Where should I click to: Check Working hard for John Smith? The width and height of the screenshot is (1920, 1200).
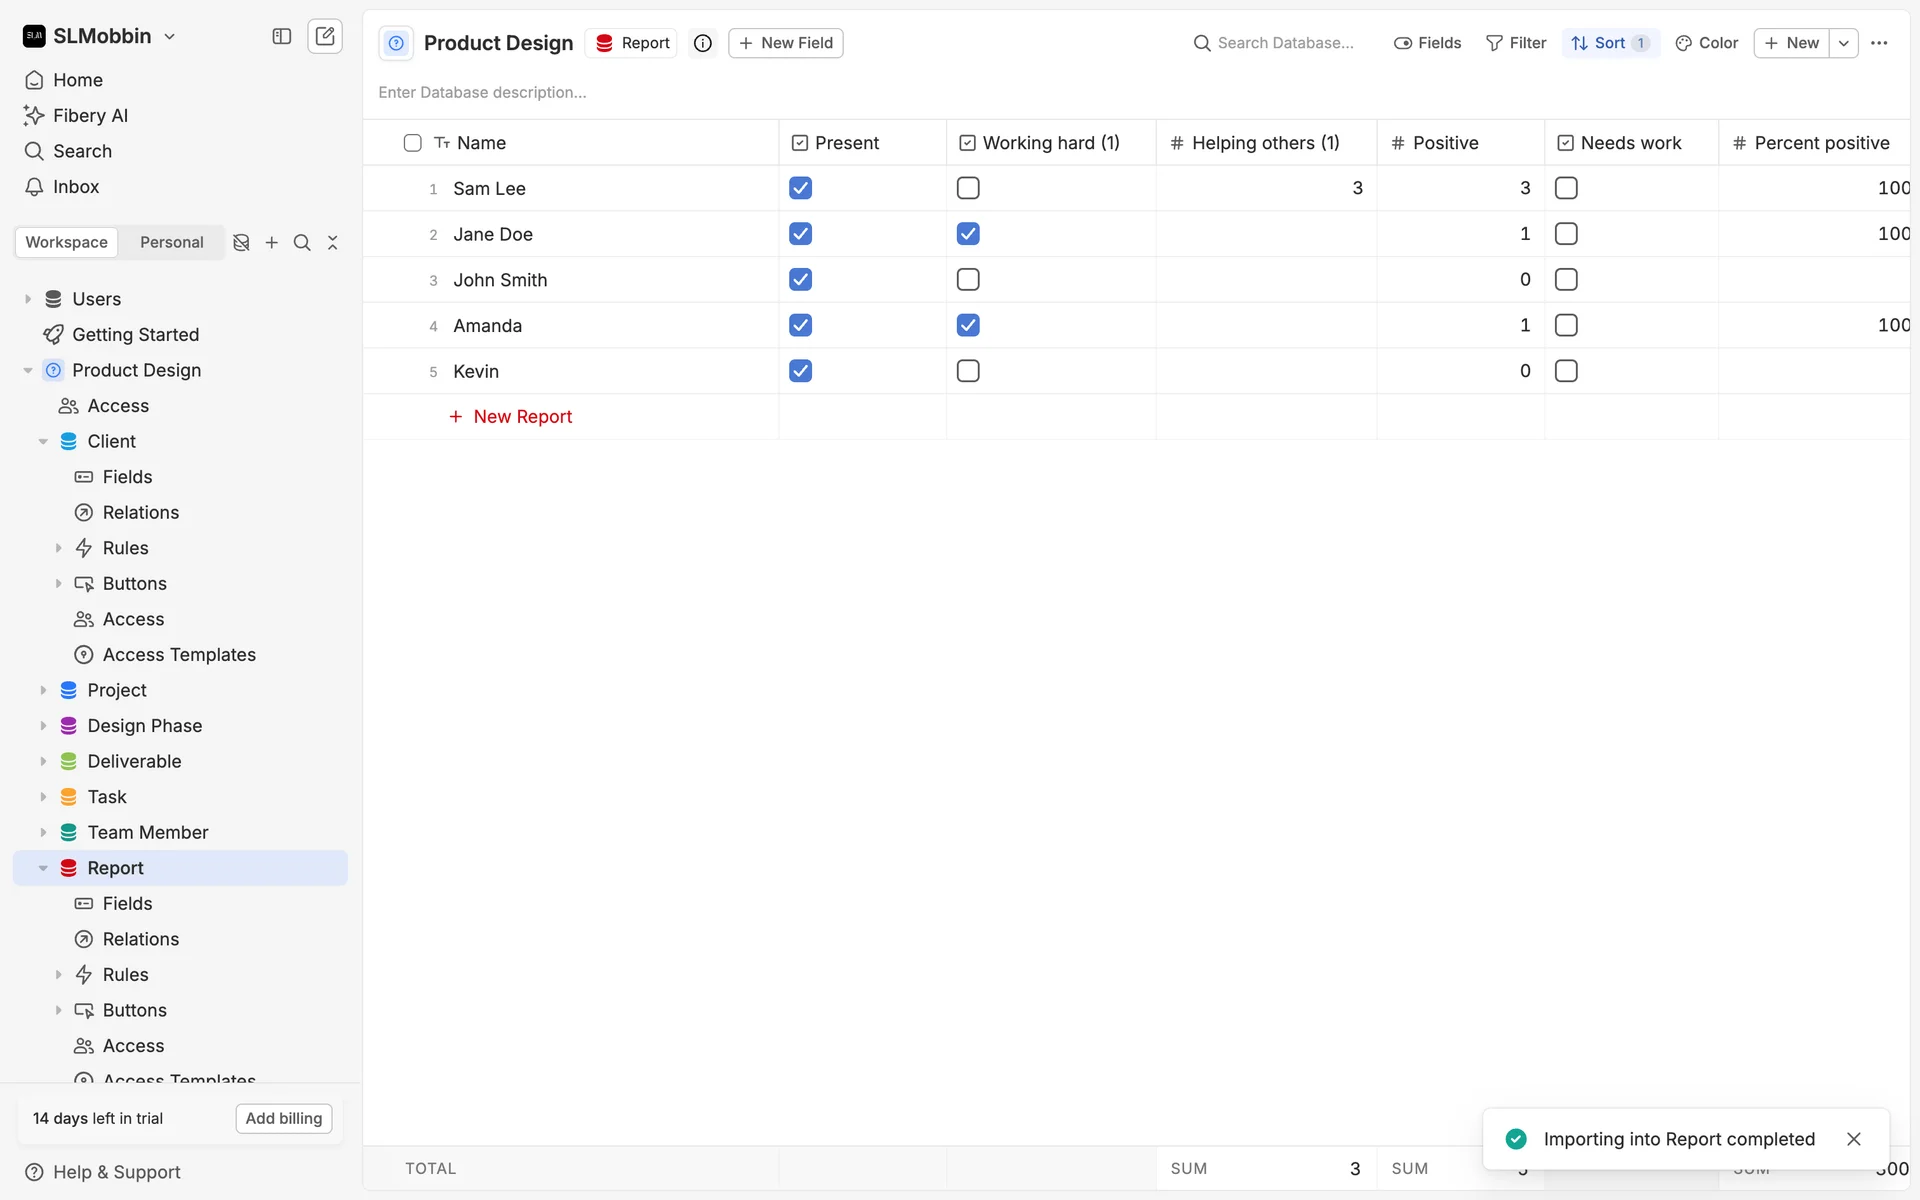[x=968, y=280]
